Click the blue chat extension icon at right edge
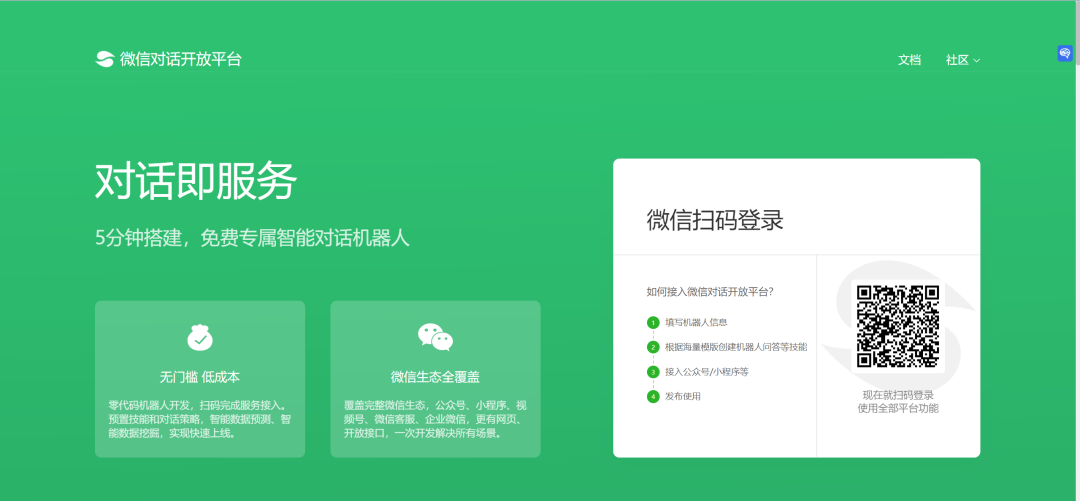1080x501 pixels. click(1065, 53)
